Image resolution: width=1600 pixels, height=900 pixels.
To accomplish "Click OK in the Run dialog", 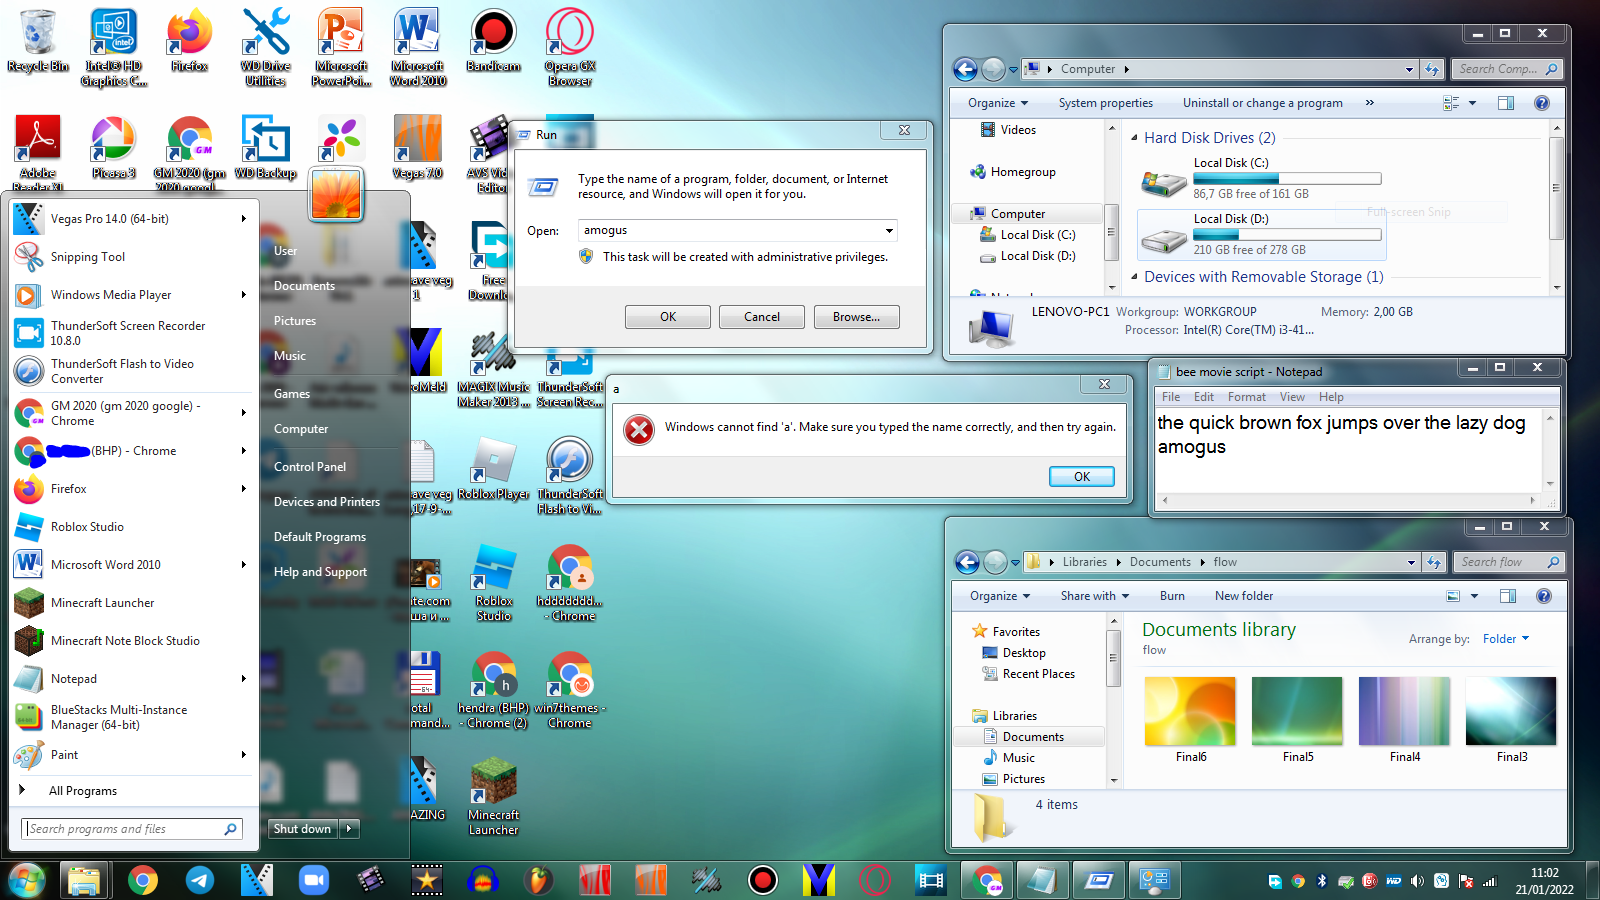I will point(668,317).
